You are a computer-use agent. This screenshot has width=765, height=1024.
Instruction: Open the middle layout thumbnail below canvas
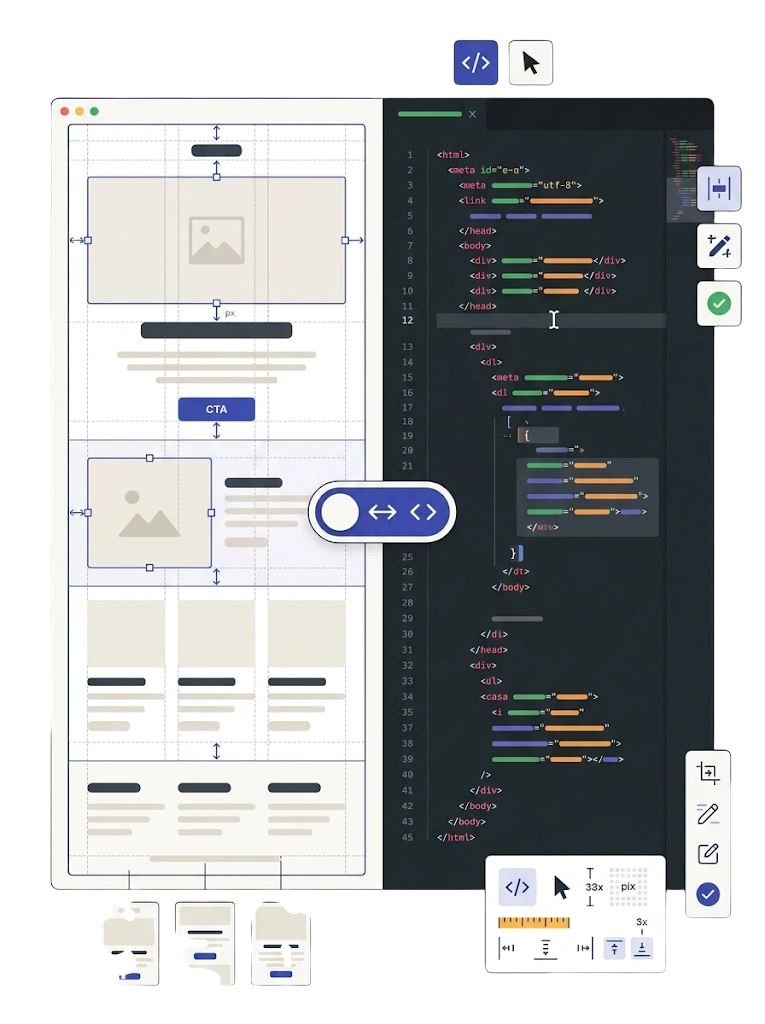click(x=205, y=944)
